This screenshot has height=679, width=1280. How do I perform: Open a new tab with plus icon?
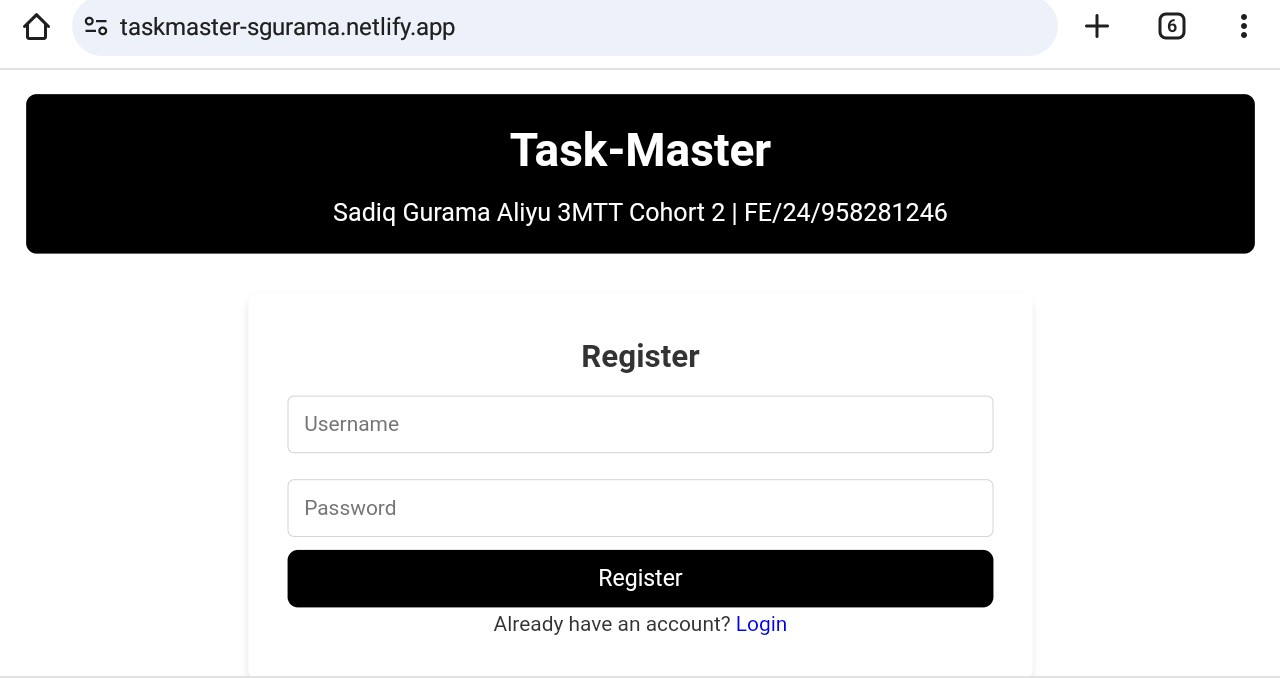coord(1097,27)
